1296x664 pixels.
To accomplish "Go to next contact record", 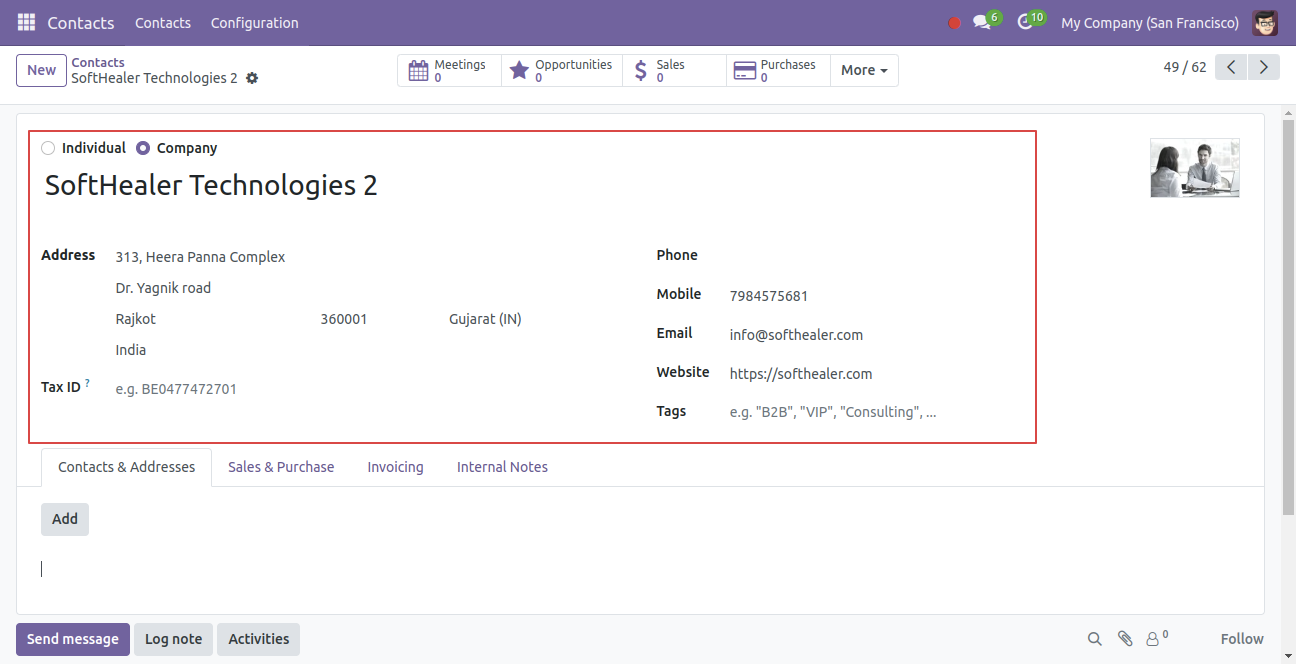I will tap(1264, 67).
